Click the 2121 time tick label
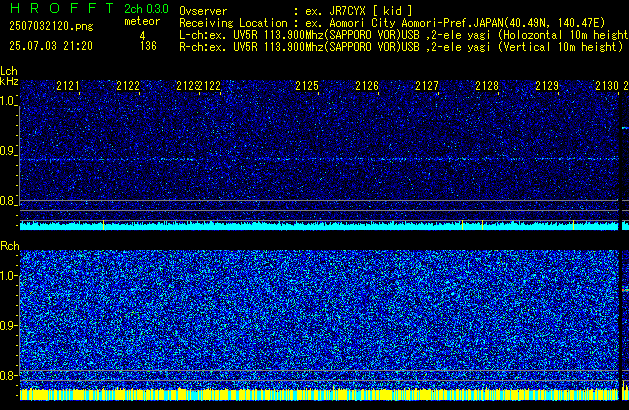Screen dimensions: 629x410 point(68,86)
